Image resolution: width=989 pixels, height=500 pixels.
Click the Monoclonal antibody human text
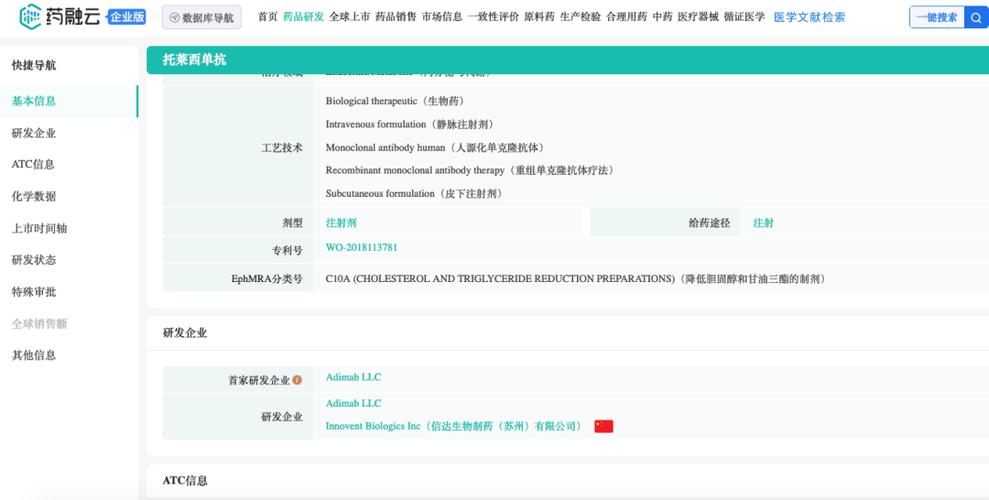coord(436,148)
